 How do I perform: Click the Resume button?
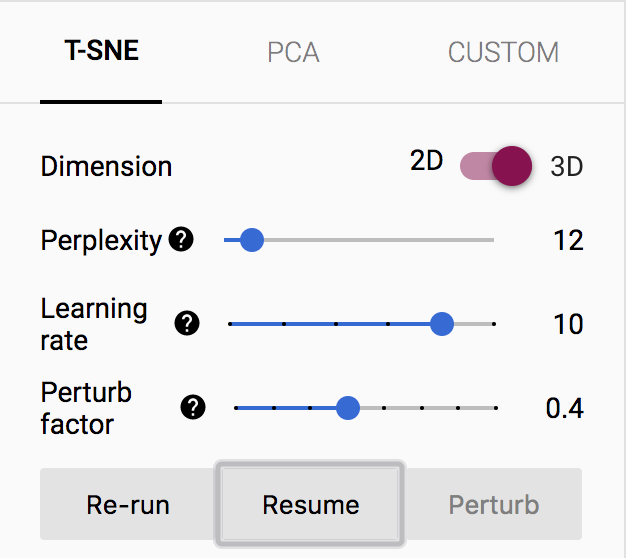point(311,504)
